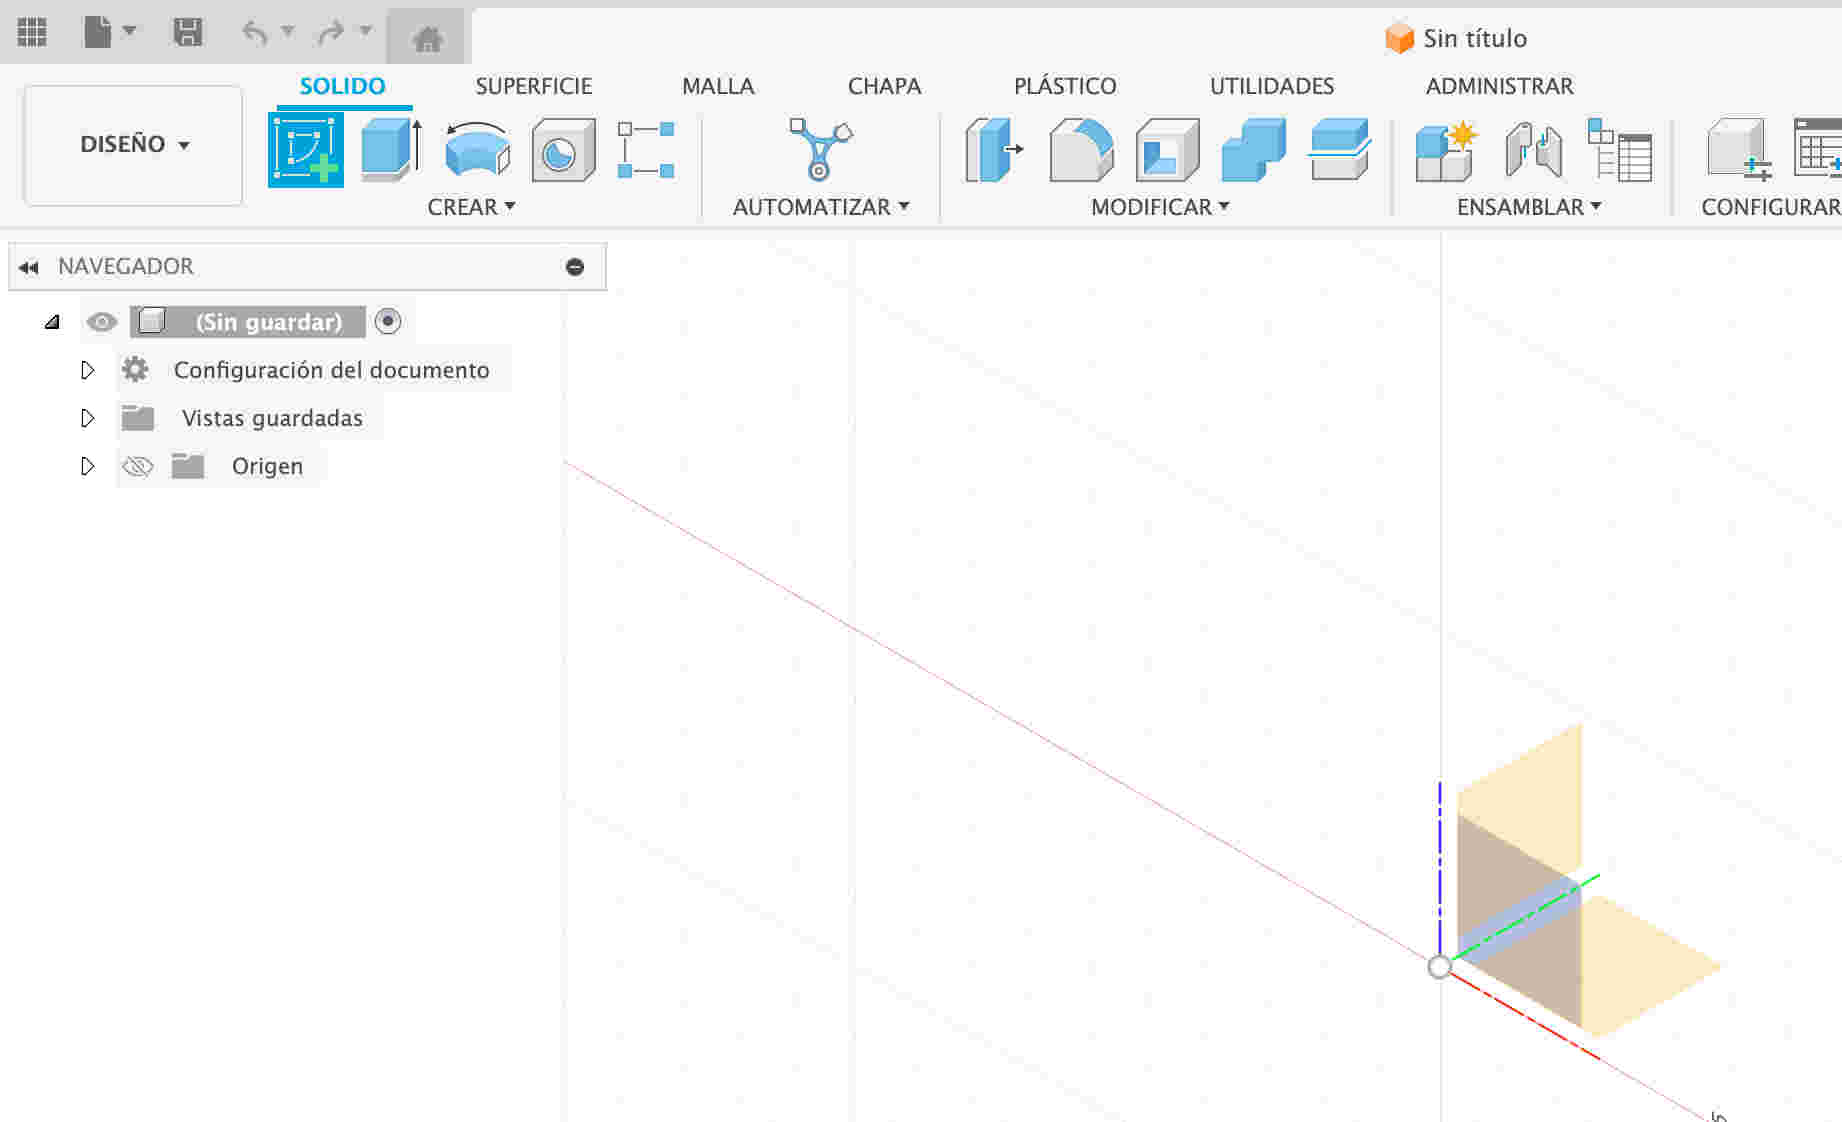Open the File menu dropdown arrow
Image resolution: width=1842 pixels, height=1122 pixels.
129,31
